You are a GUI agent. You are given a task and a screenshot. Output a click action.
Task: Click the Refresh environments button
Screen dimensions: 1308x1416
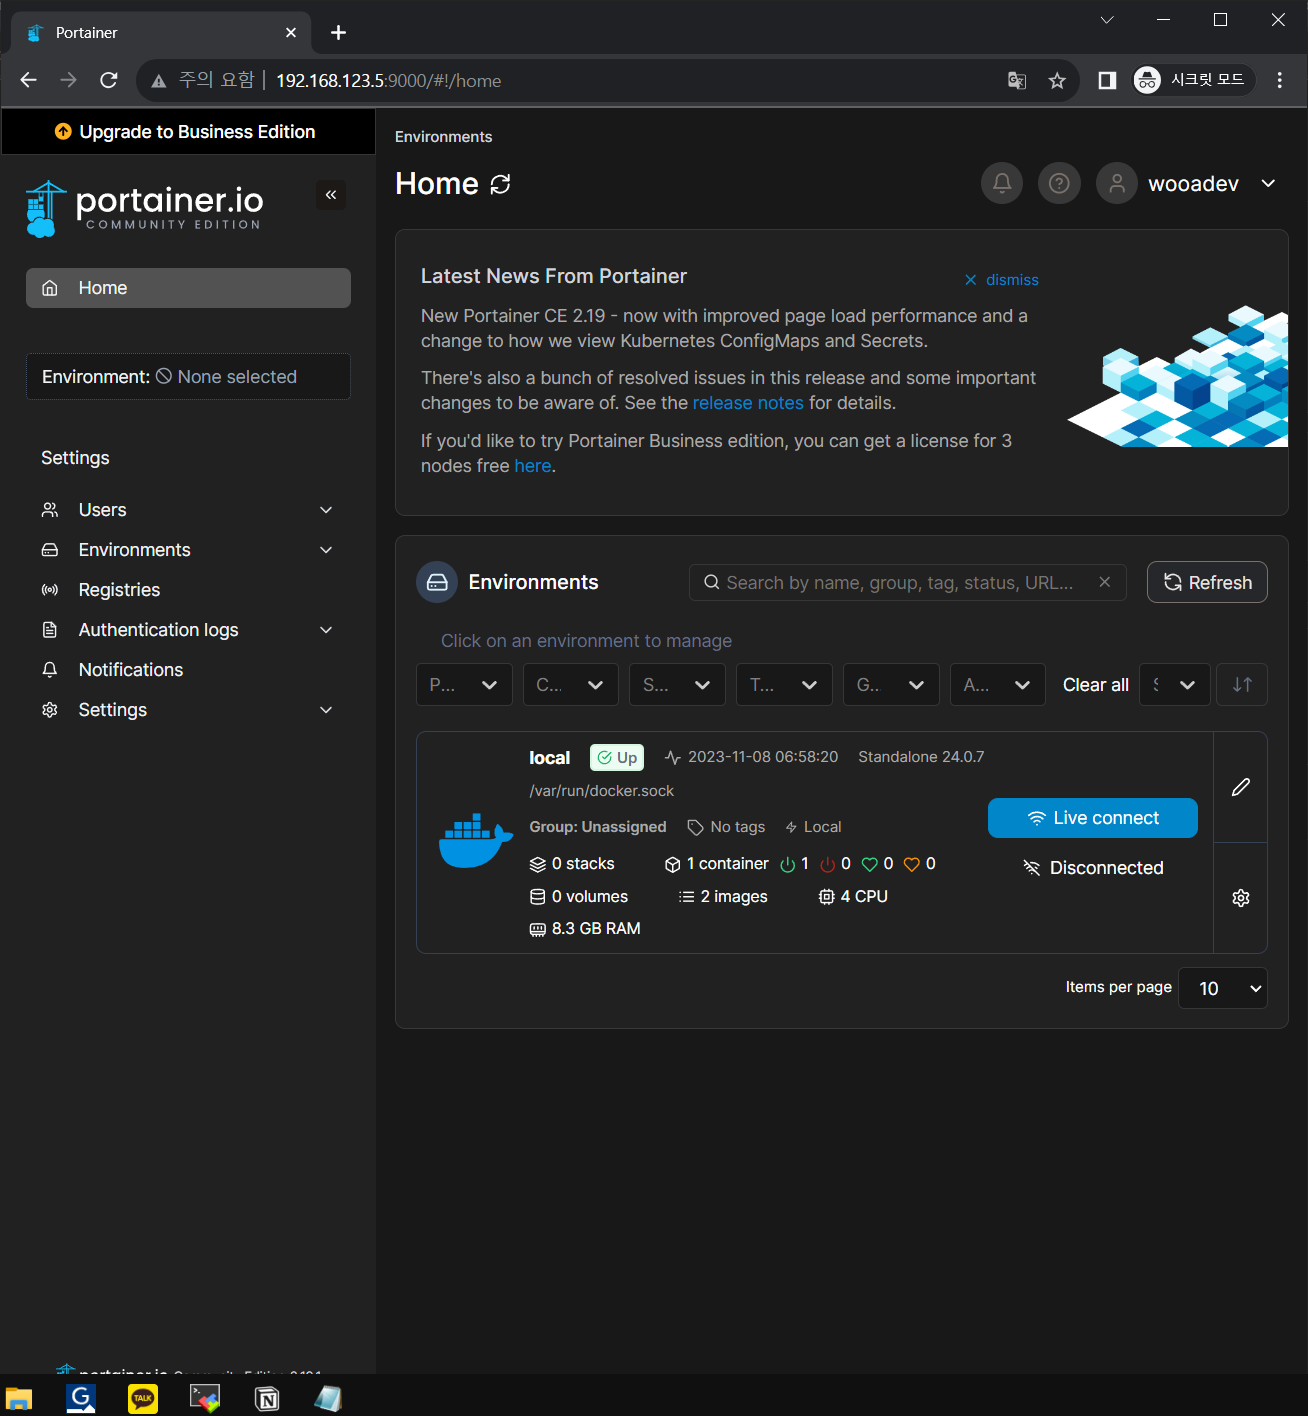[1207, 582]
